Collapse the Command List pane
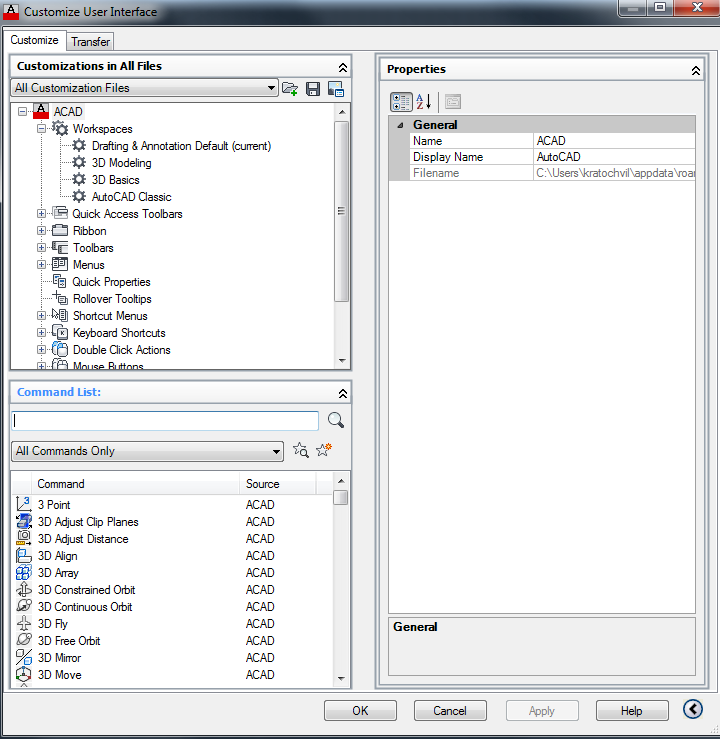The height and width of the screenshot is (739, 720). 343,393
